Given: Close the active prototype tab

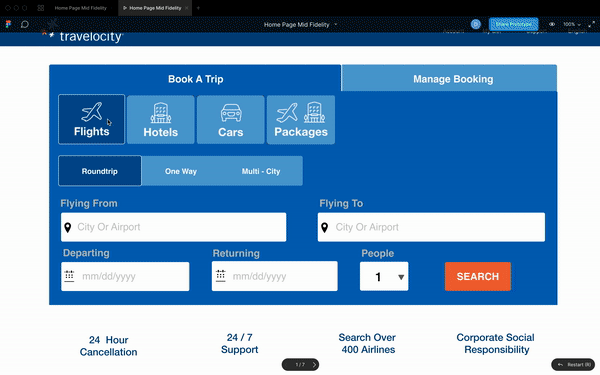Looking at the screenshot, I should pos(187,8).
